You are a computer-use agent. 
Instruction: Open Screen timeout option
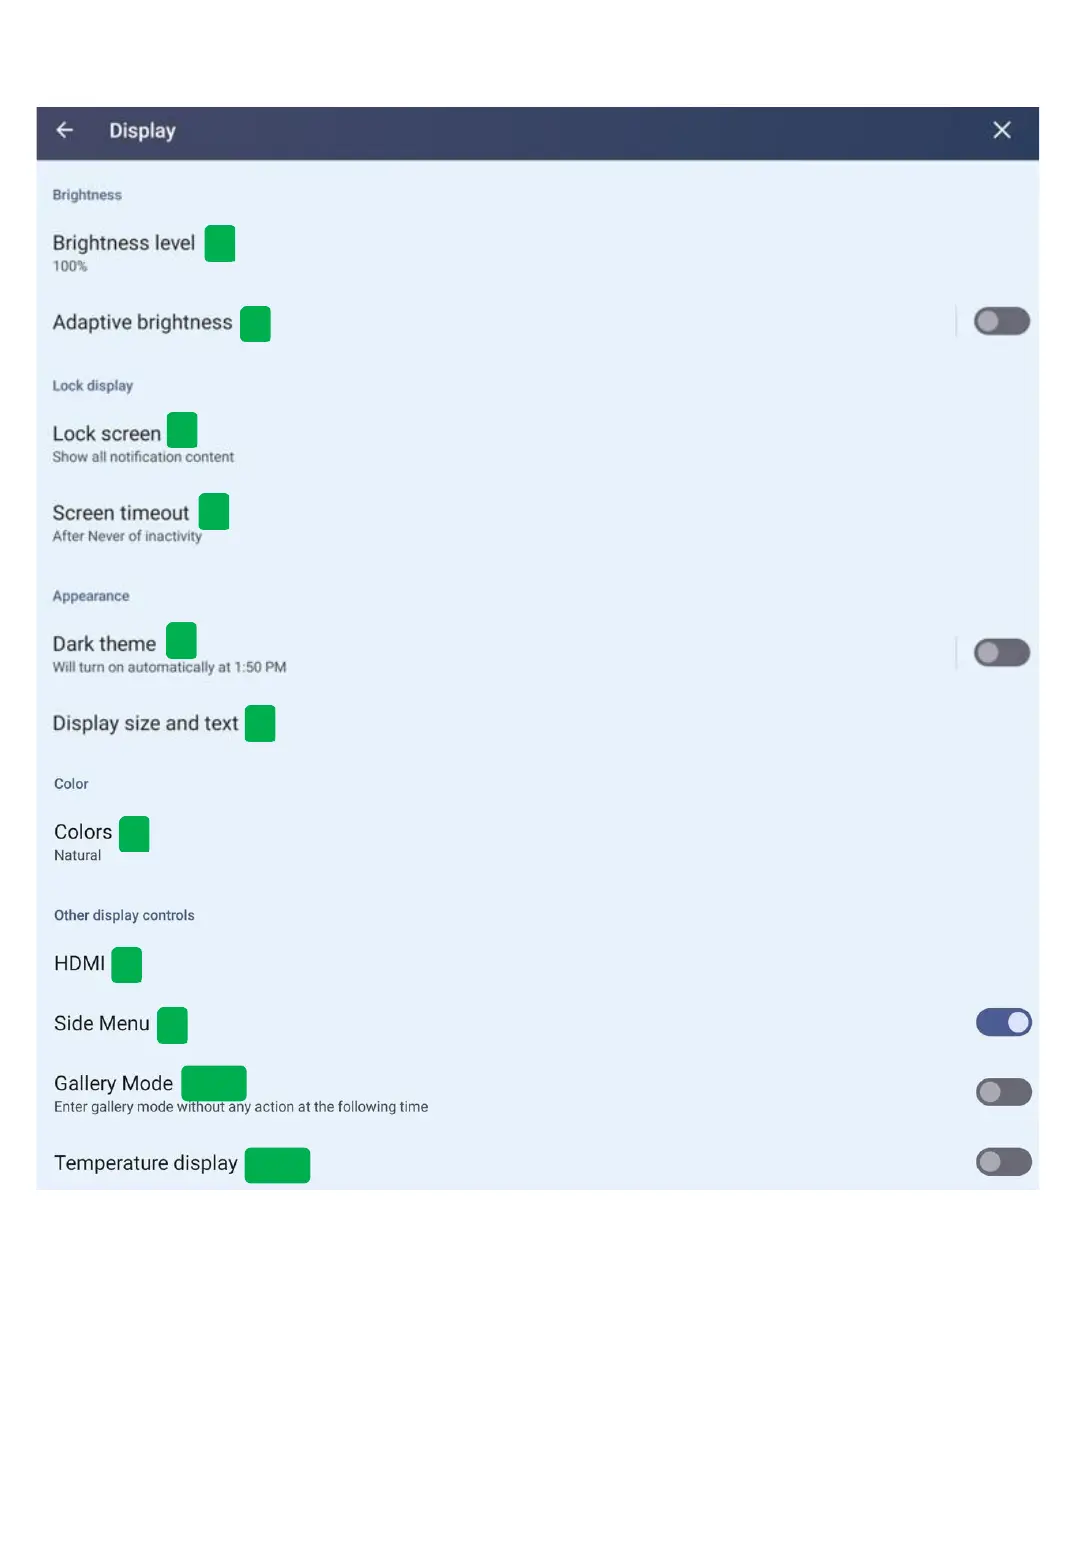121,514
